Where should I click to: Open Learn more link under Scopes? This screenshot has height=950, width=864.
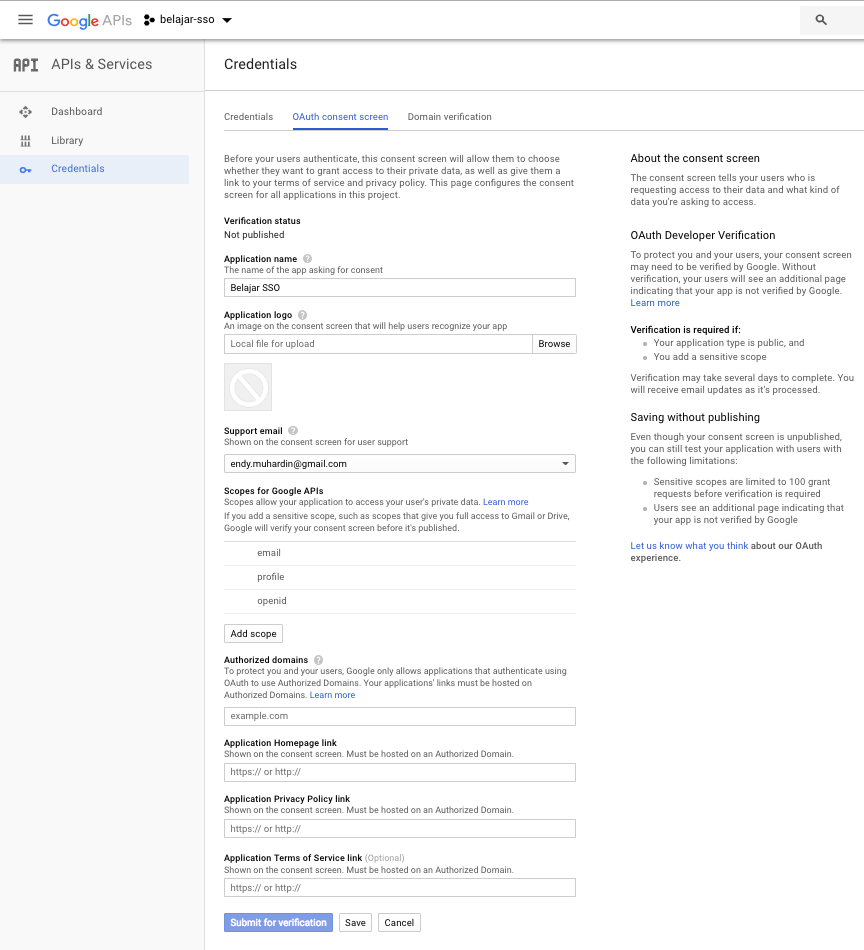tap(505, 502)
